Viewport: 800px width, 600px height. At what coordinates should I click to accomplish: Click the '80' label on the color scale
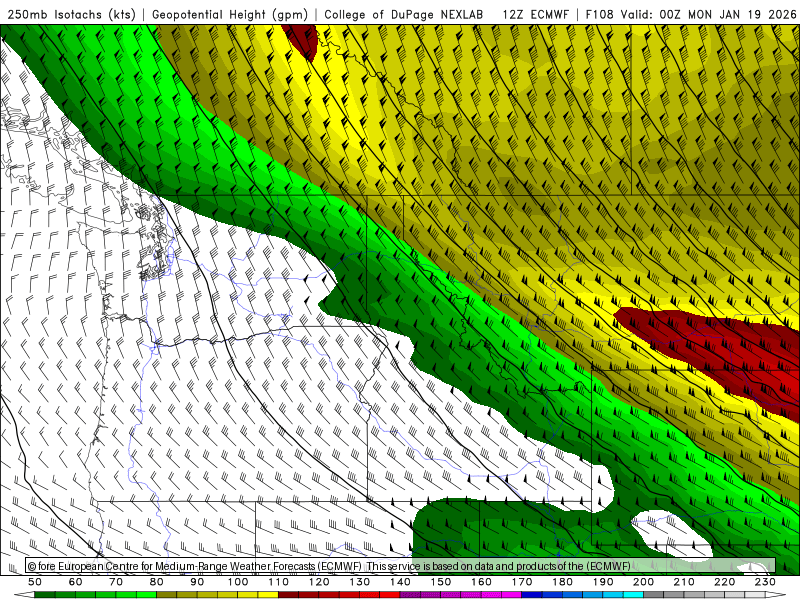coord(157,582)
